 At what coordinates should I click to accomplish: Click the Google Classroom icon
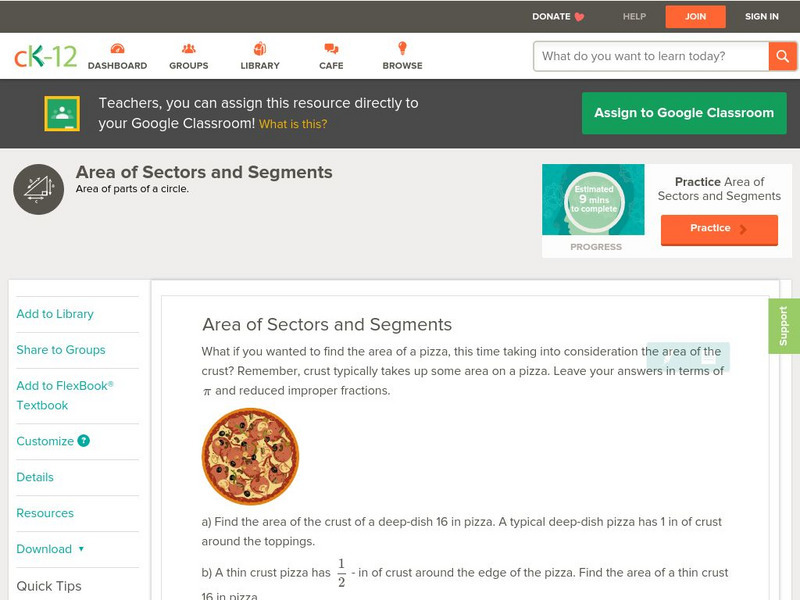[x=62, y=113]
